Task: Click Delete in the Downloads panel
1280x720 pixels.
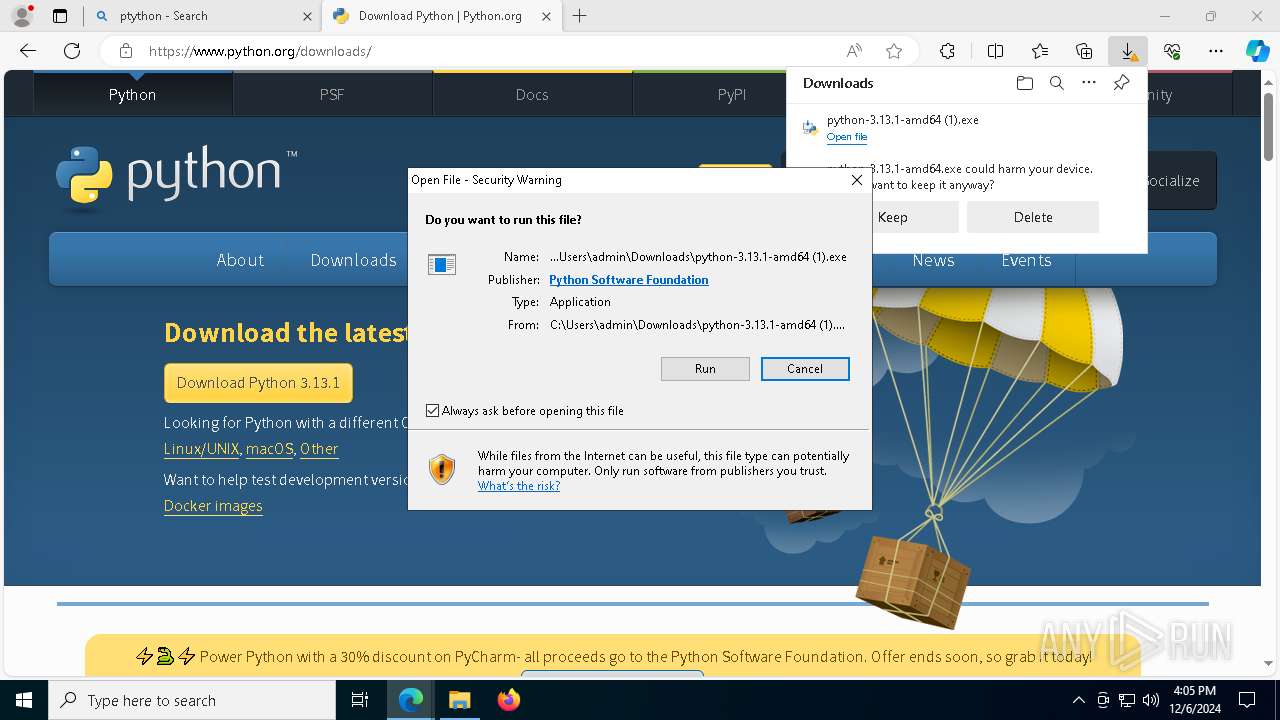Action: 1033,217
